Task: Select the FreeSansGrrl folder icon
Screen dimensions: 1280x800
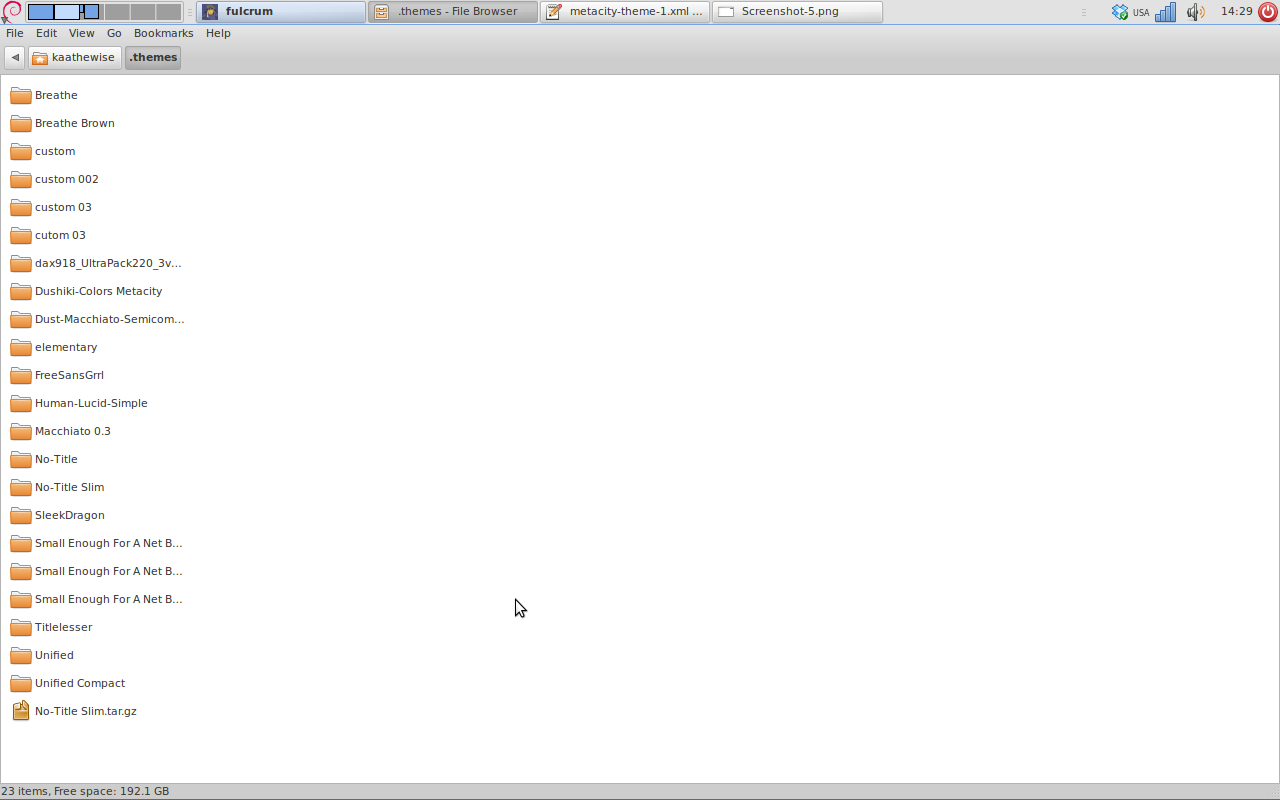Action: (21, 375)
